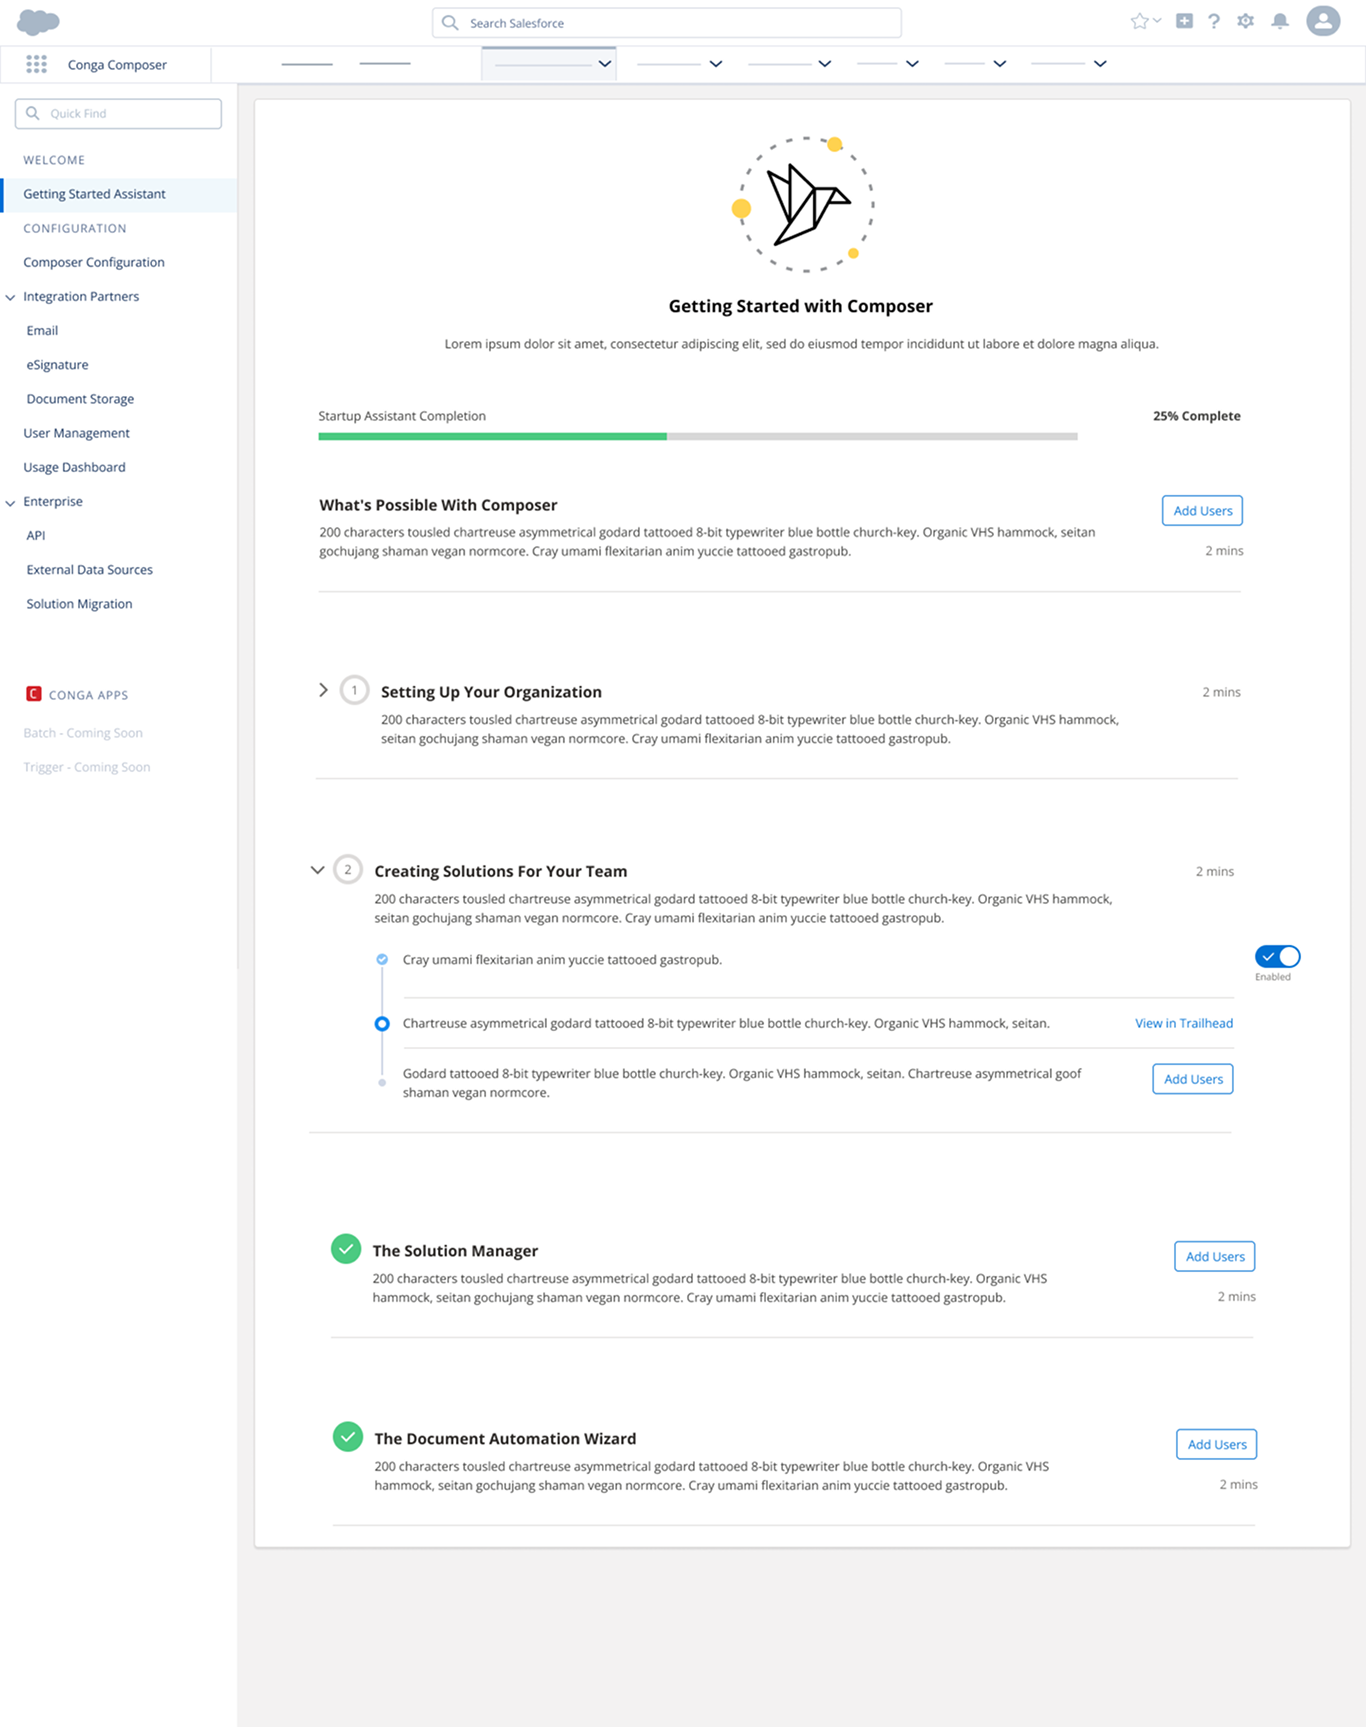The image size is (1366, 1727).
Task: Open the third nav tab dropdown chevron
Action: click(825, 64)
